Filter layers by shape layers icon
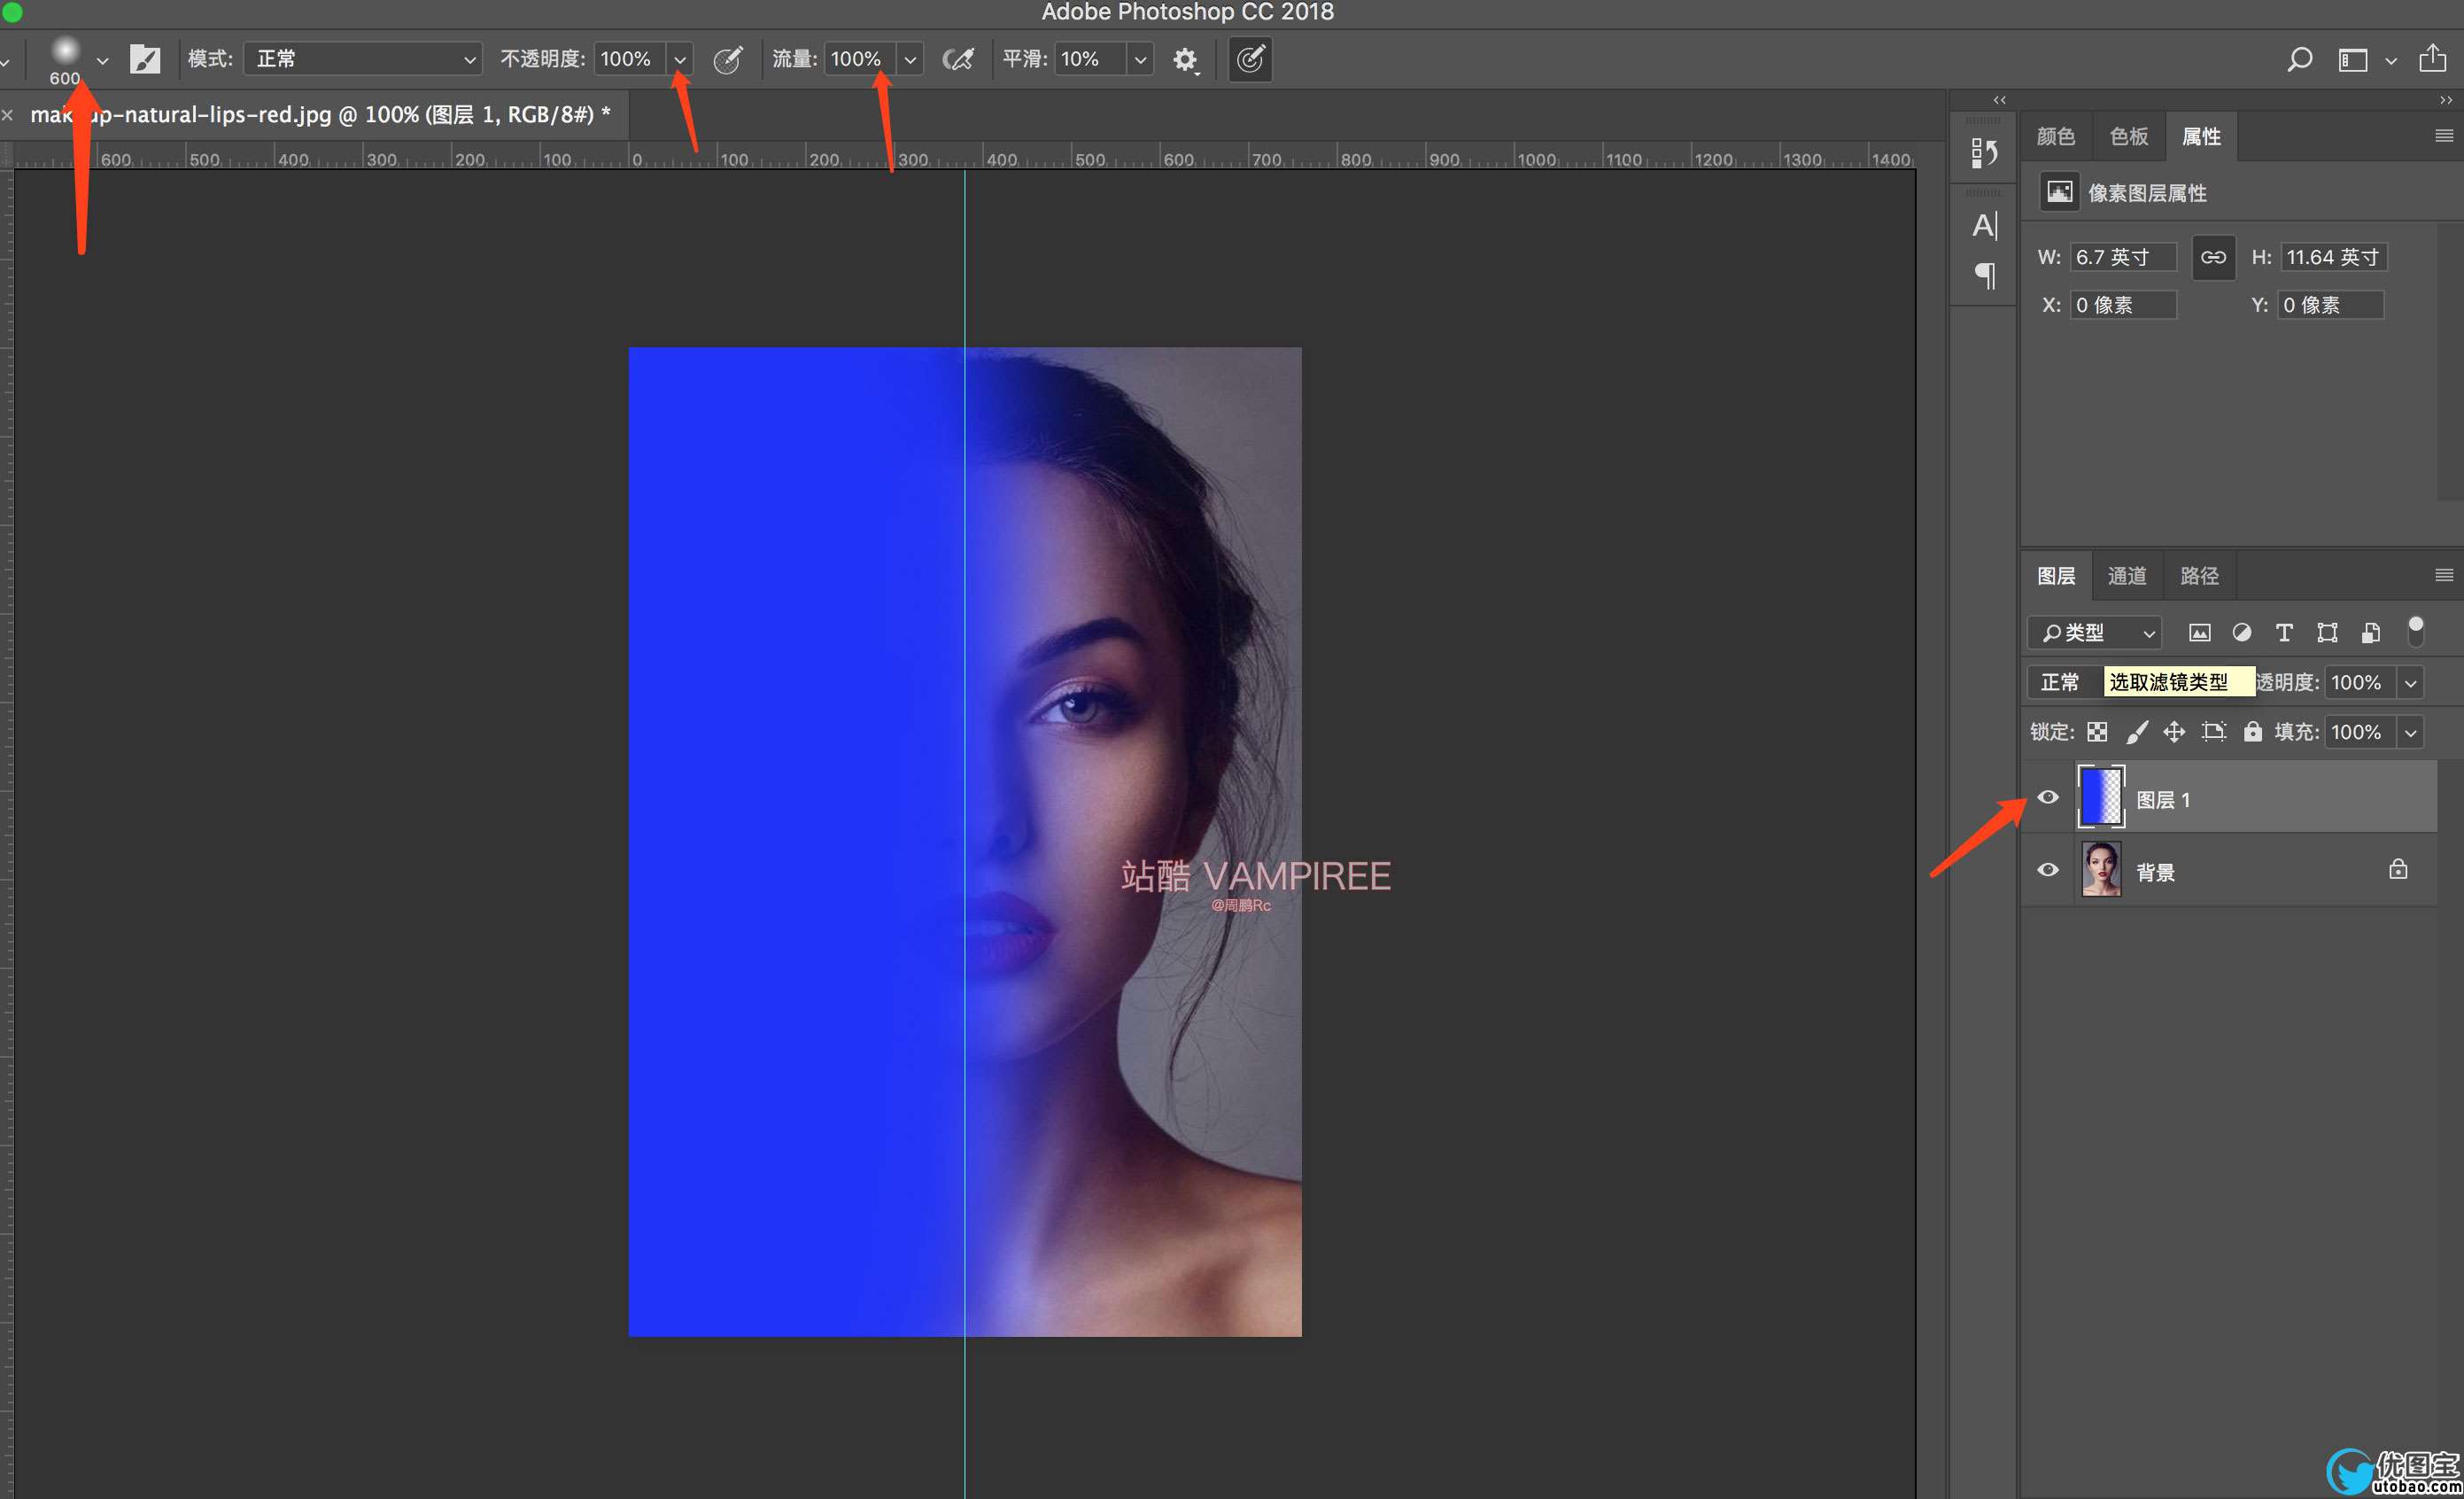The height and width of the screenshot is (1499, 2464). point(2327,633)
